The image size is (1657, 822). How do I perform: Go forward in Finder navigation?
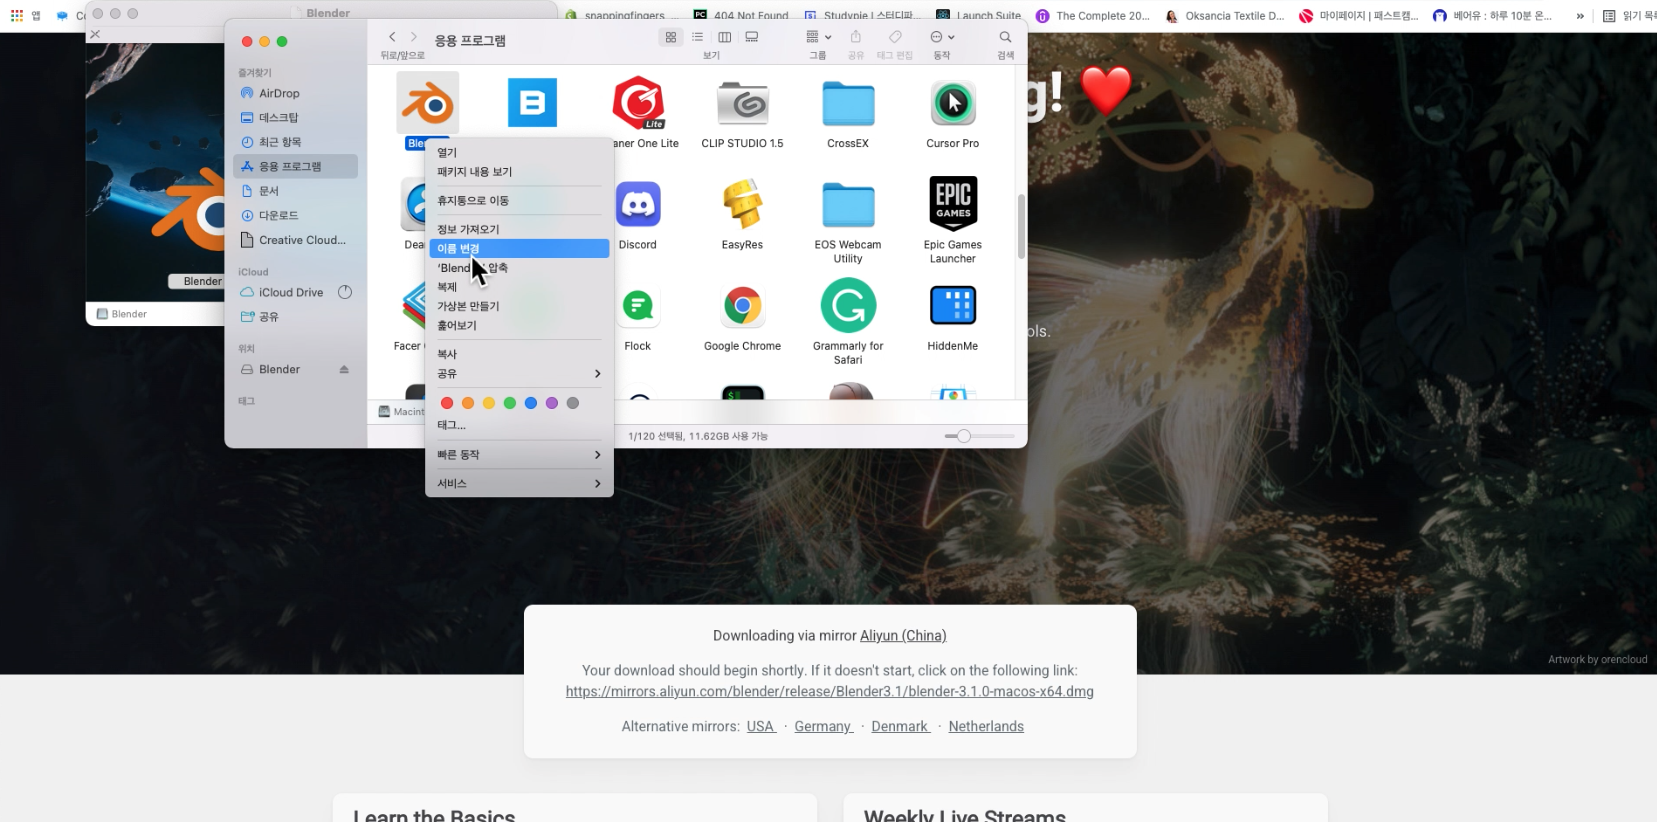coord(414,37)
